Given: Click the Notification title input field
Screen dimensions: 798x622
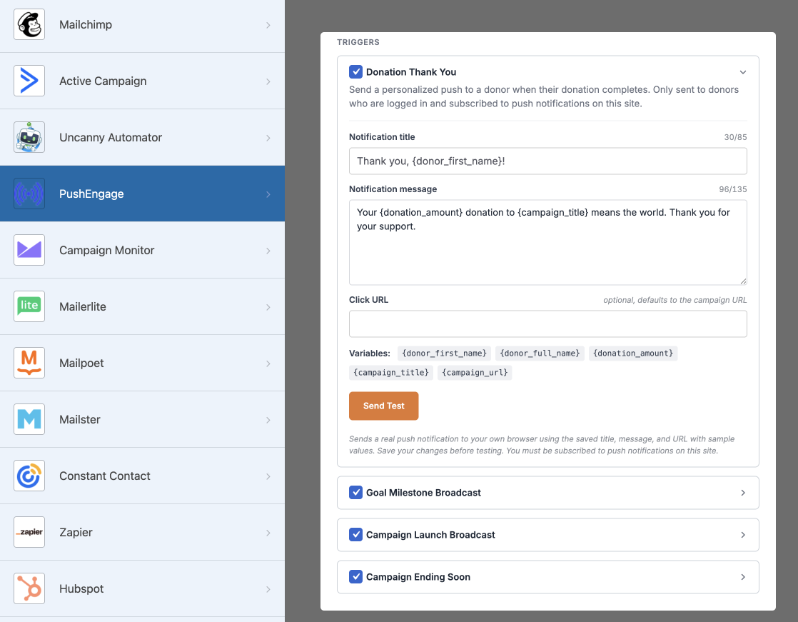Looking at the screenshot, I should coord(548,161).
